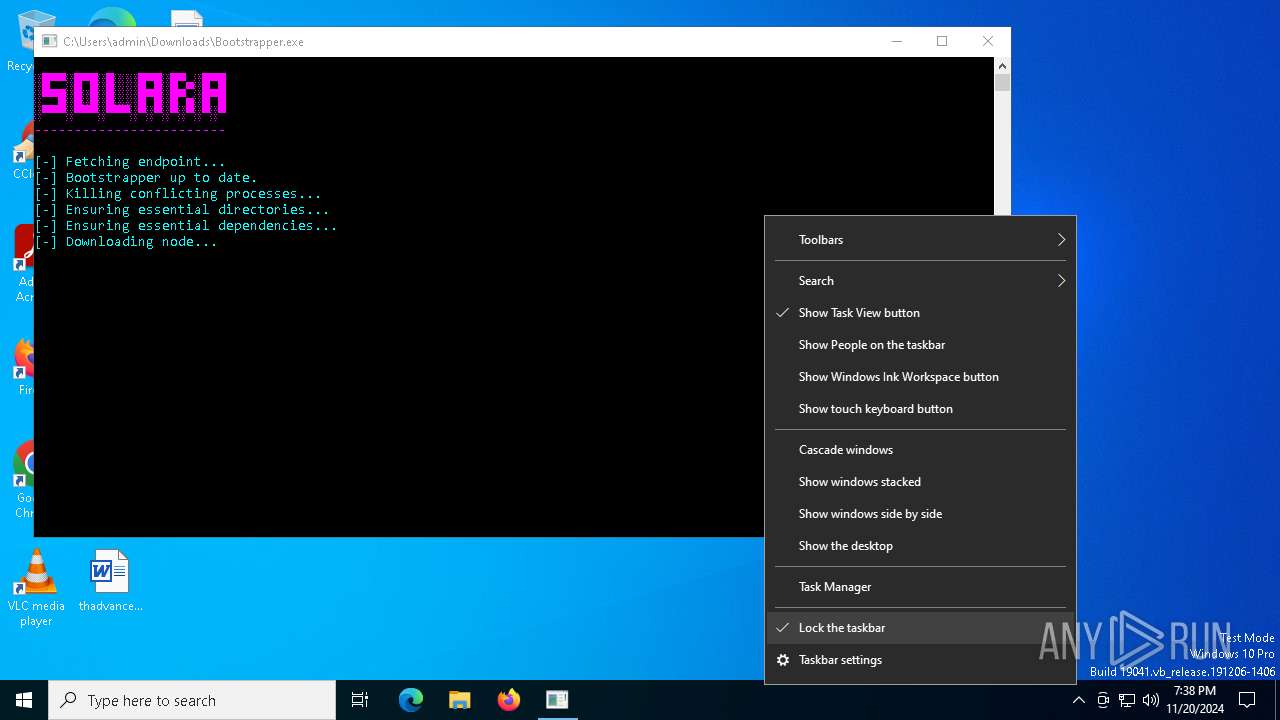Click the 'Fetching endpoint...' console line
This screenshot has height=720, width=1280.
click(130, 162)
